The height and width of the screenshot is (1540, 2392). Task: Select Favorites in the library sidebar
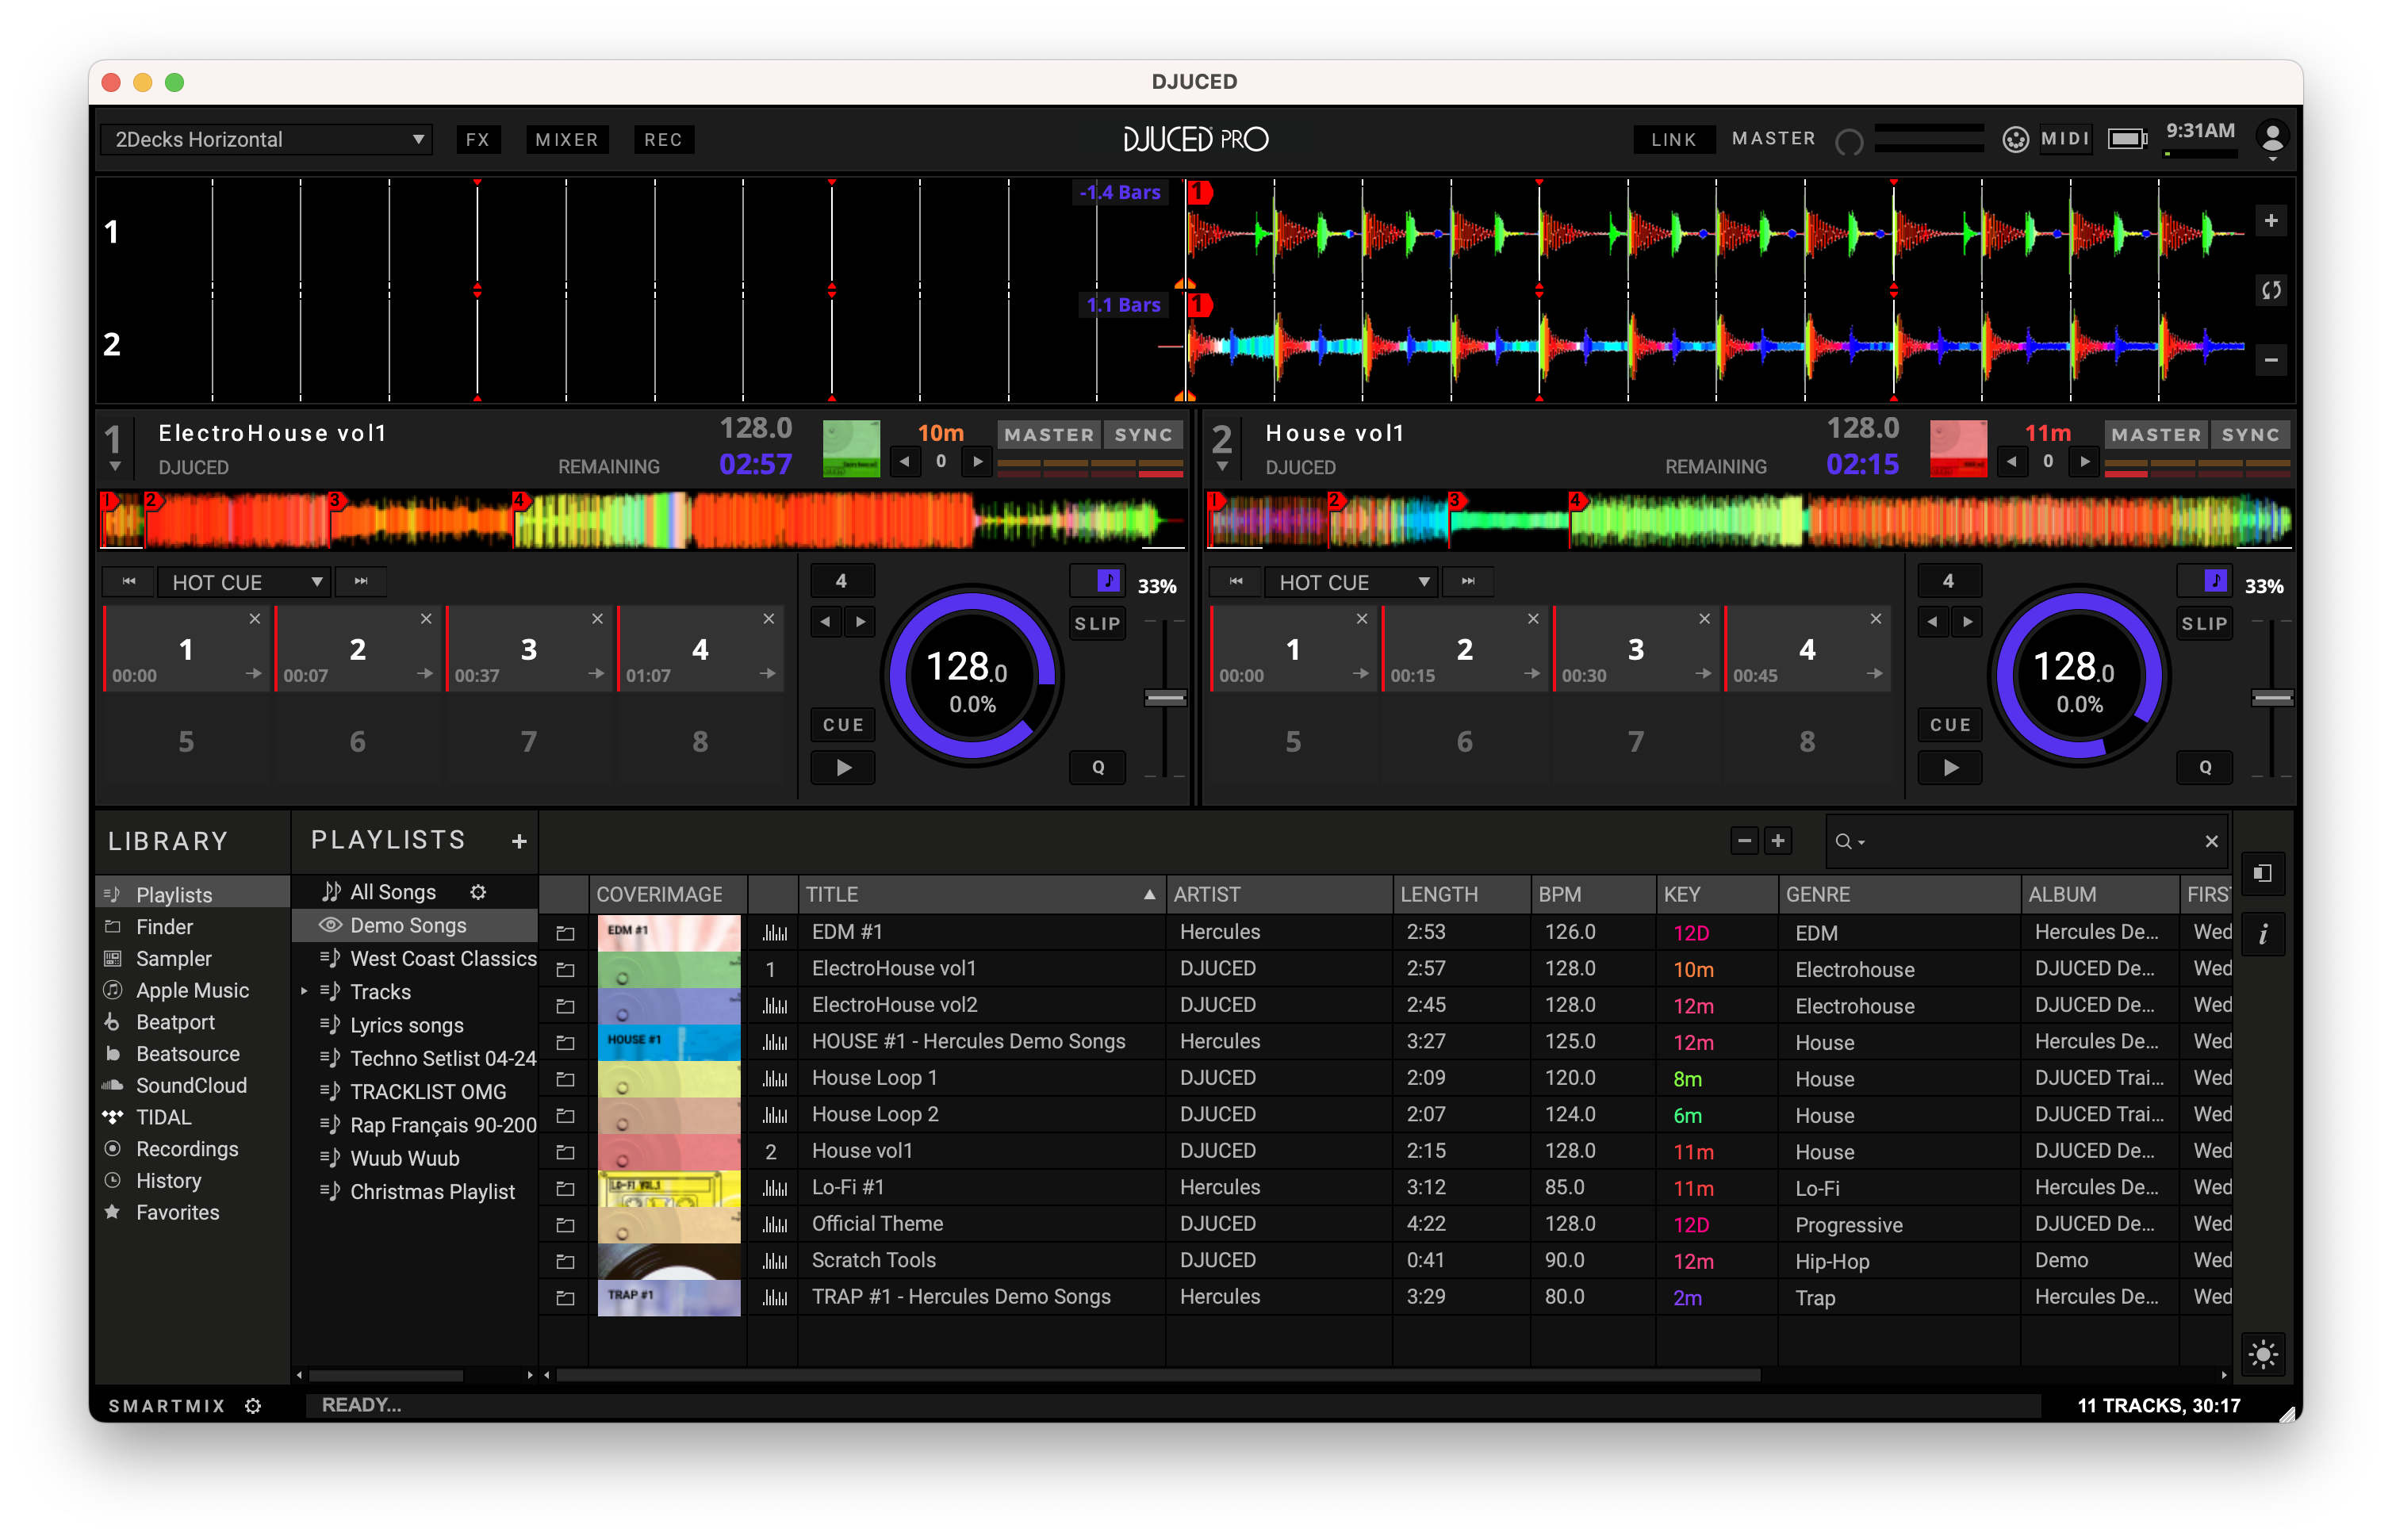click(x=177, y=1212)
